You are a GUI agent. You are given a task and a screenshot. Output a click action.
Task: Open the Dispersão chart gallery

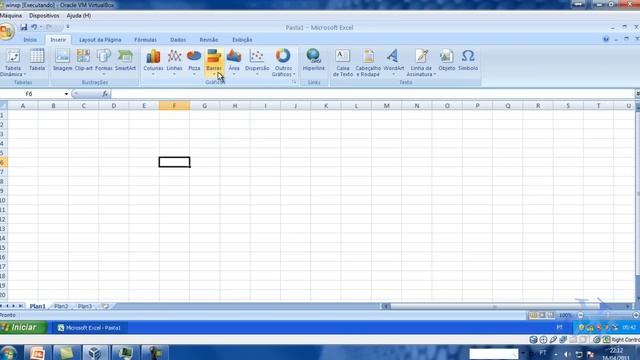(257, 62)
